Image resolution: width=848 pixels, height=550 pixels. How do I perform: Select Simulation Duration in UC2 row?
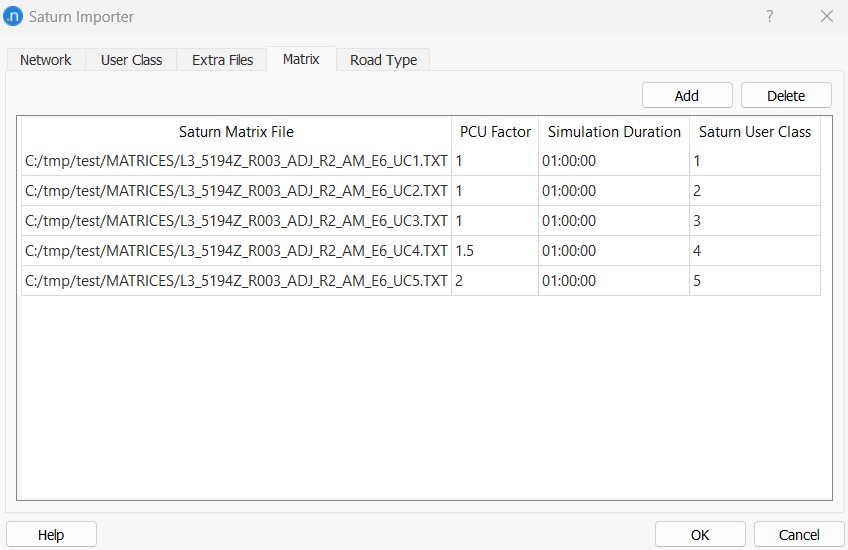(614, 190)
